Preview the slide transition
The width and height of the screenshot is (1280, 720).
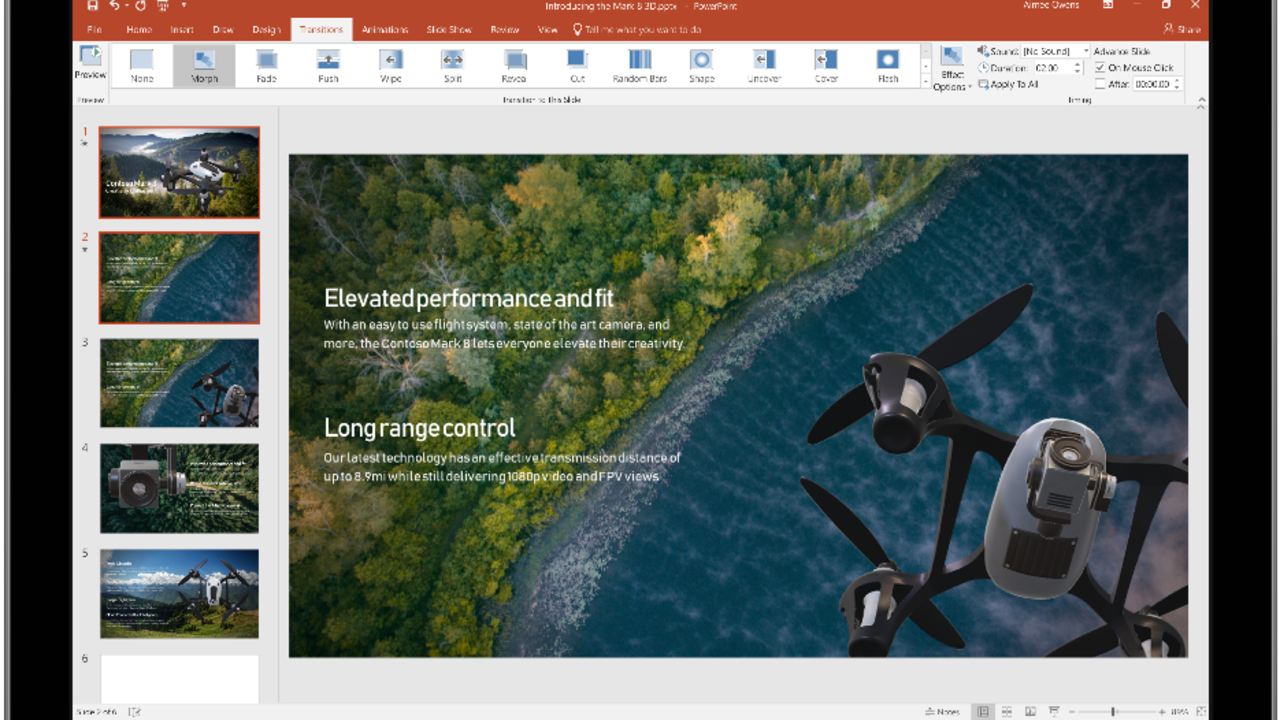point(90,63)
